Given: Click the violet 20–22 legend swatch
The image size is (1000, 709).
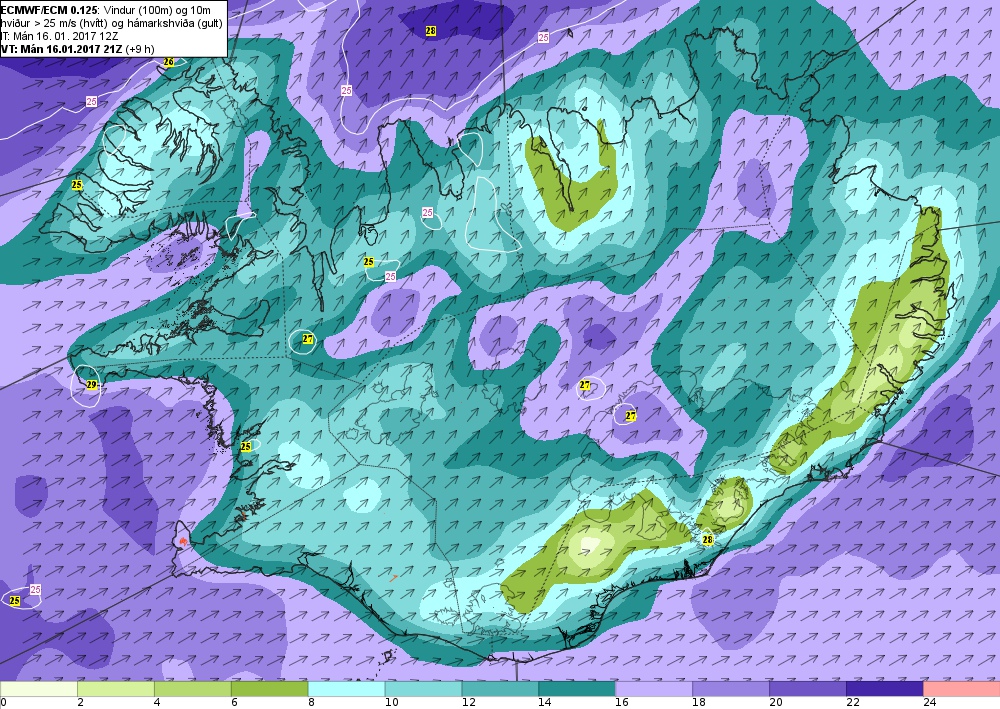Looking at the screenshot, I should coord(807,689).
